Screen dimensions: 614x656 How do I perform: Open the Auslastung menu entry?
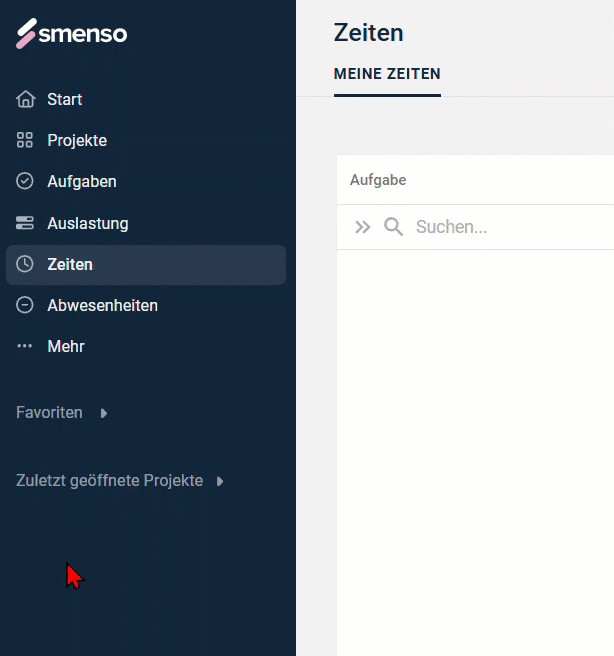(x=88, y=223)
